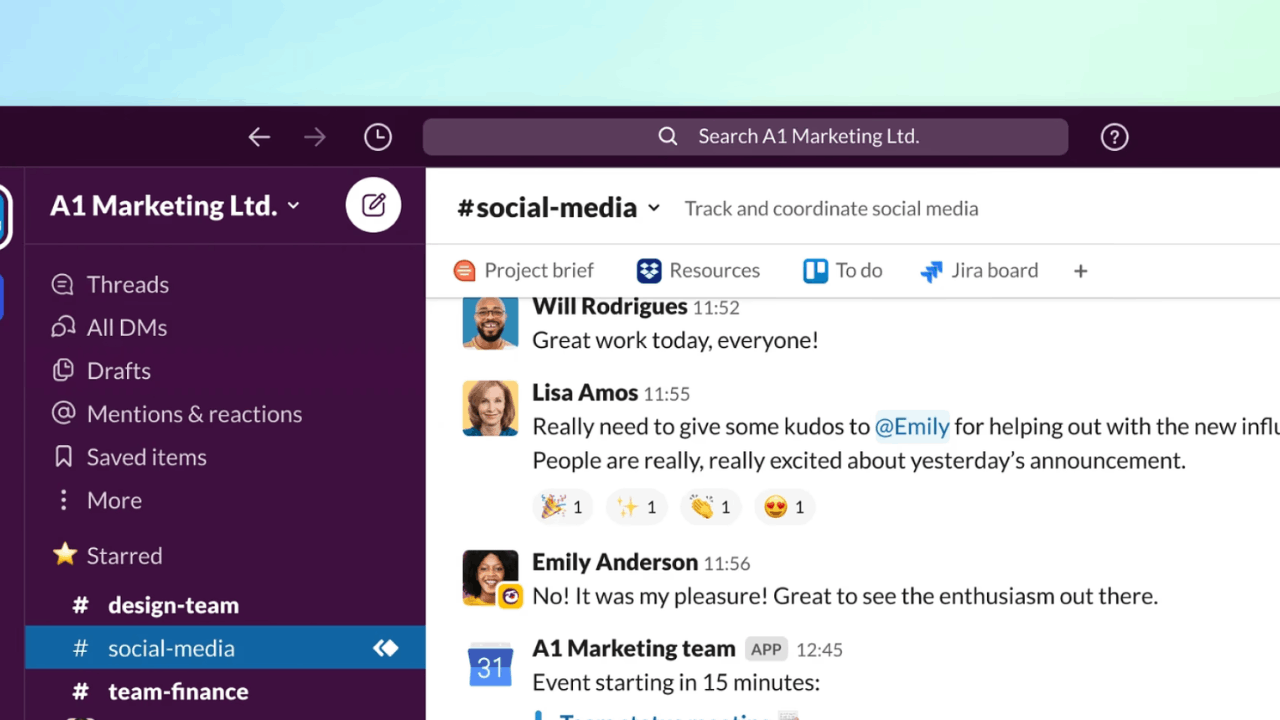Add a bookmark with the plus icon
1280x720 pixels.
1080,271
